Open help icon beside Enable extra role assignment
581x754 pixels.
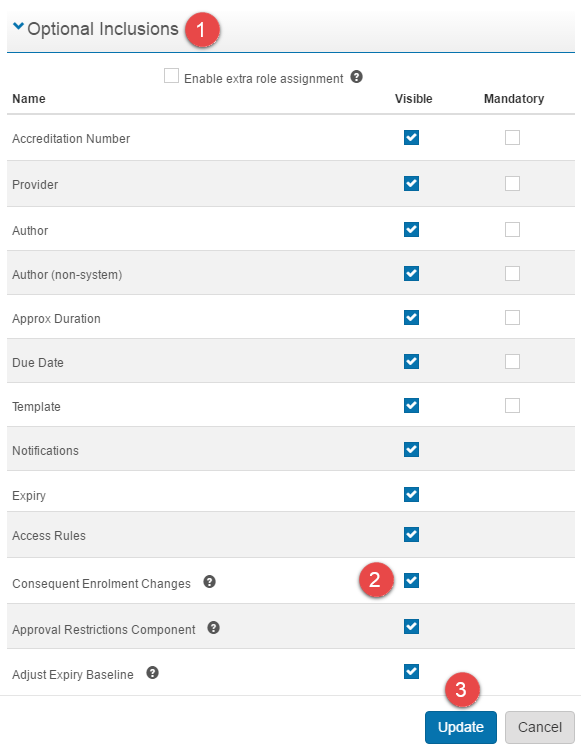click(x=356, y=77)
